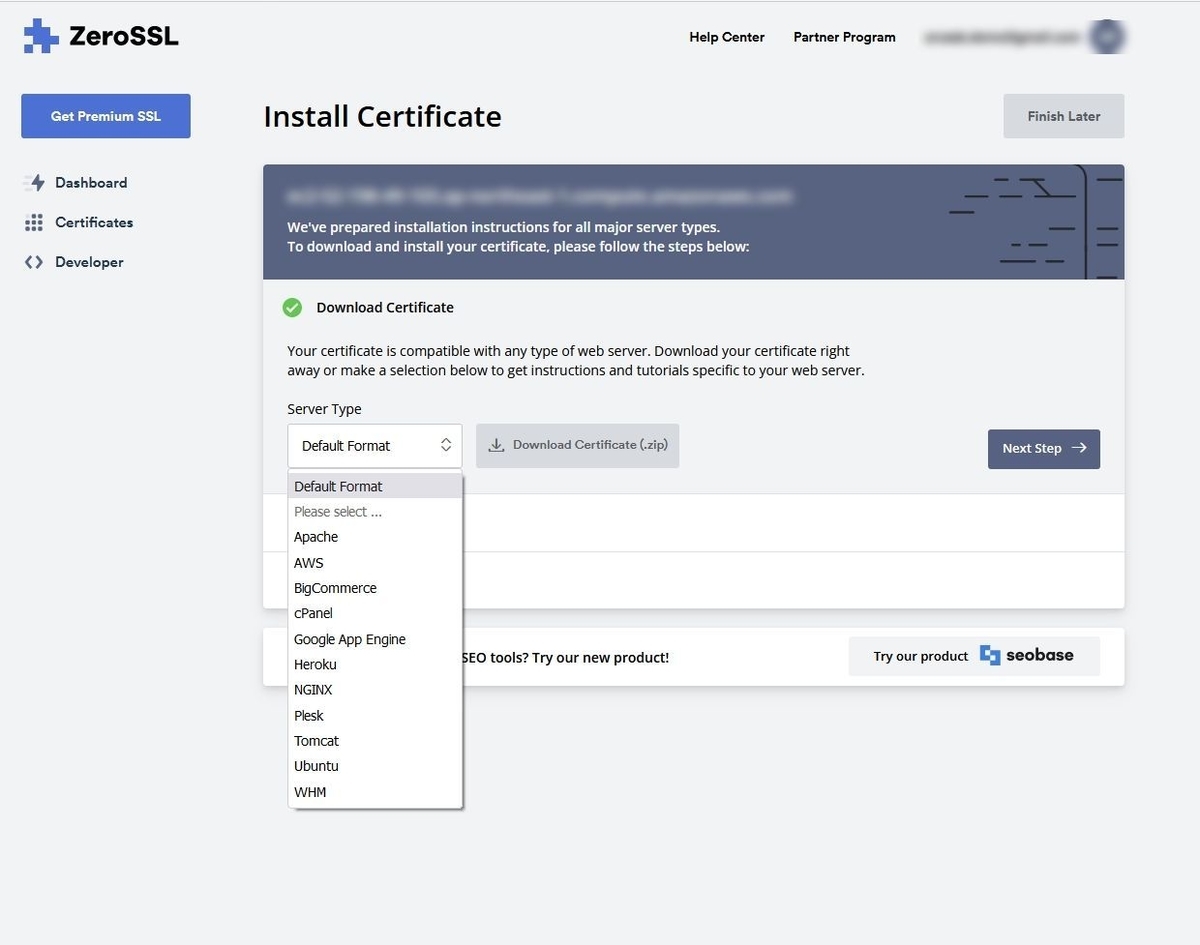Click the Install Certificate page title

coord(382,116)
